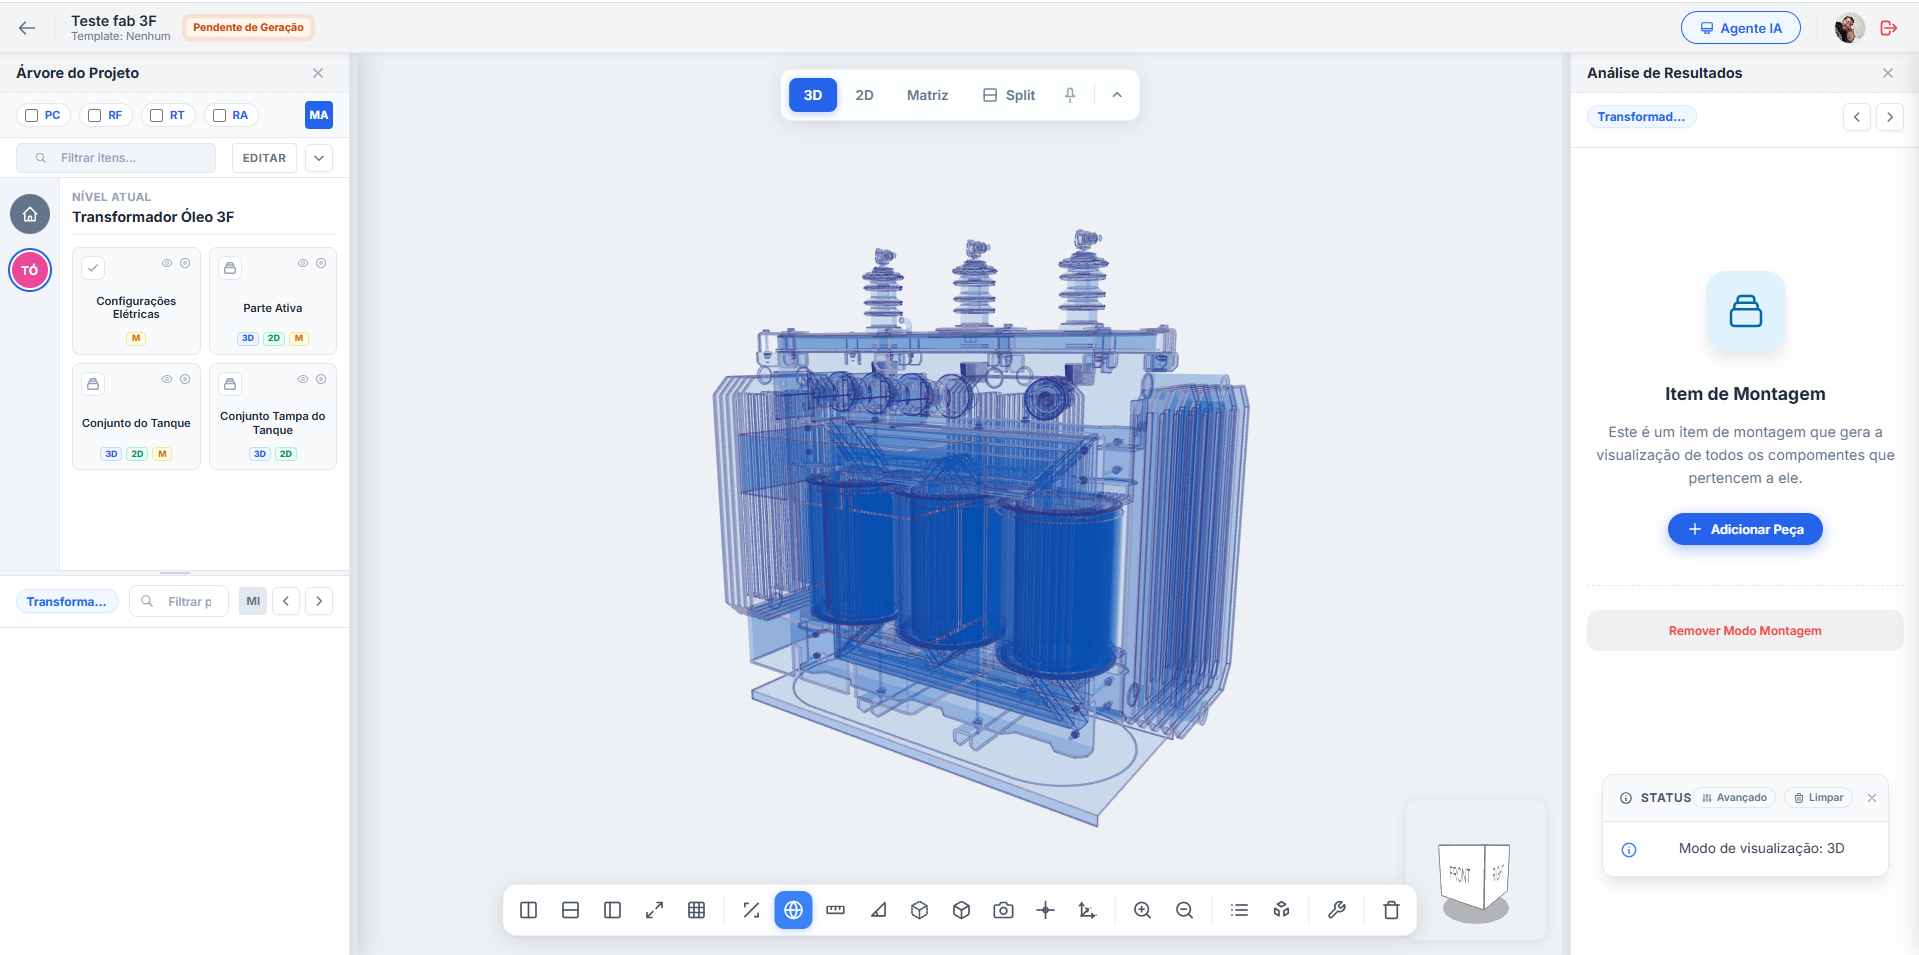Close the Árvore do Projeto panel
The image size is (1919, 955).
click(318, 73)
